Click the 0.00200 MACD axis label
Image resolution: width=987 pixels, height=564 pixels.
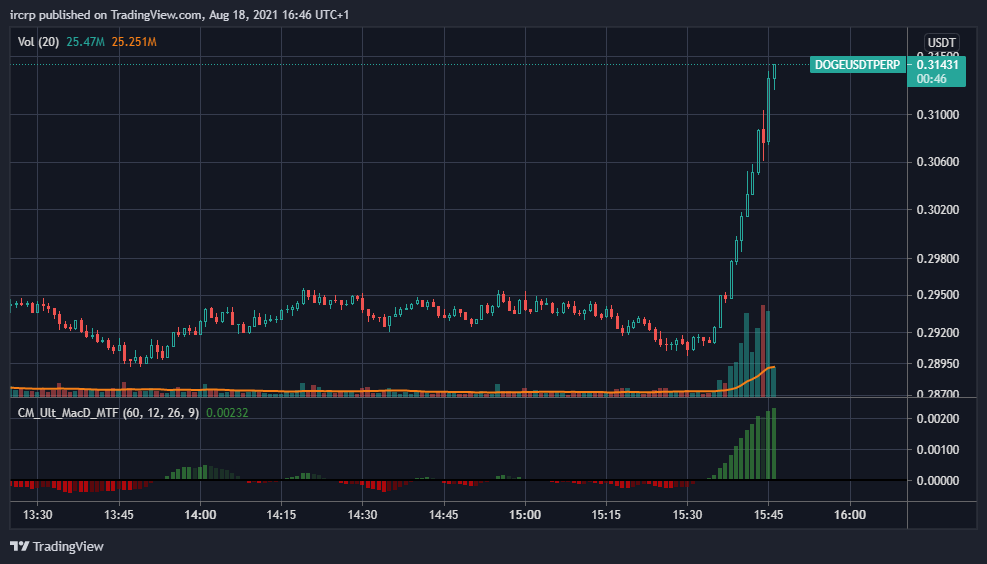[938, 419]
